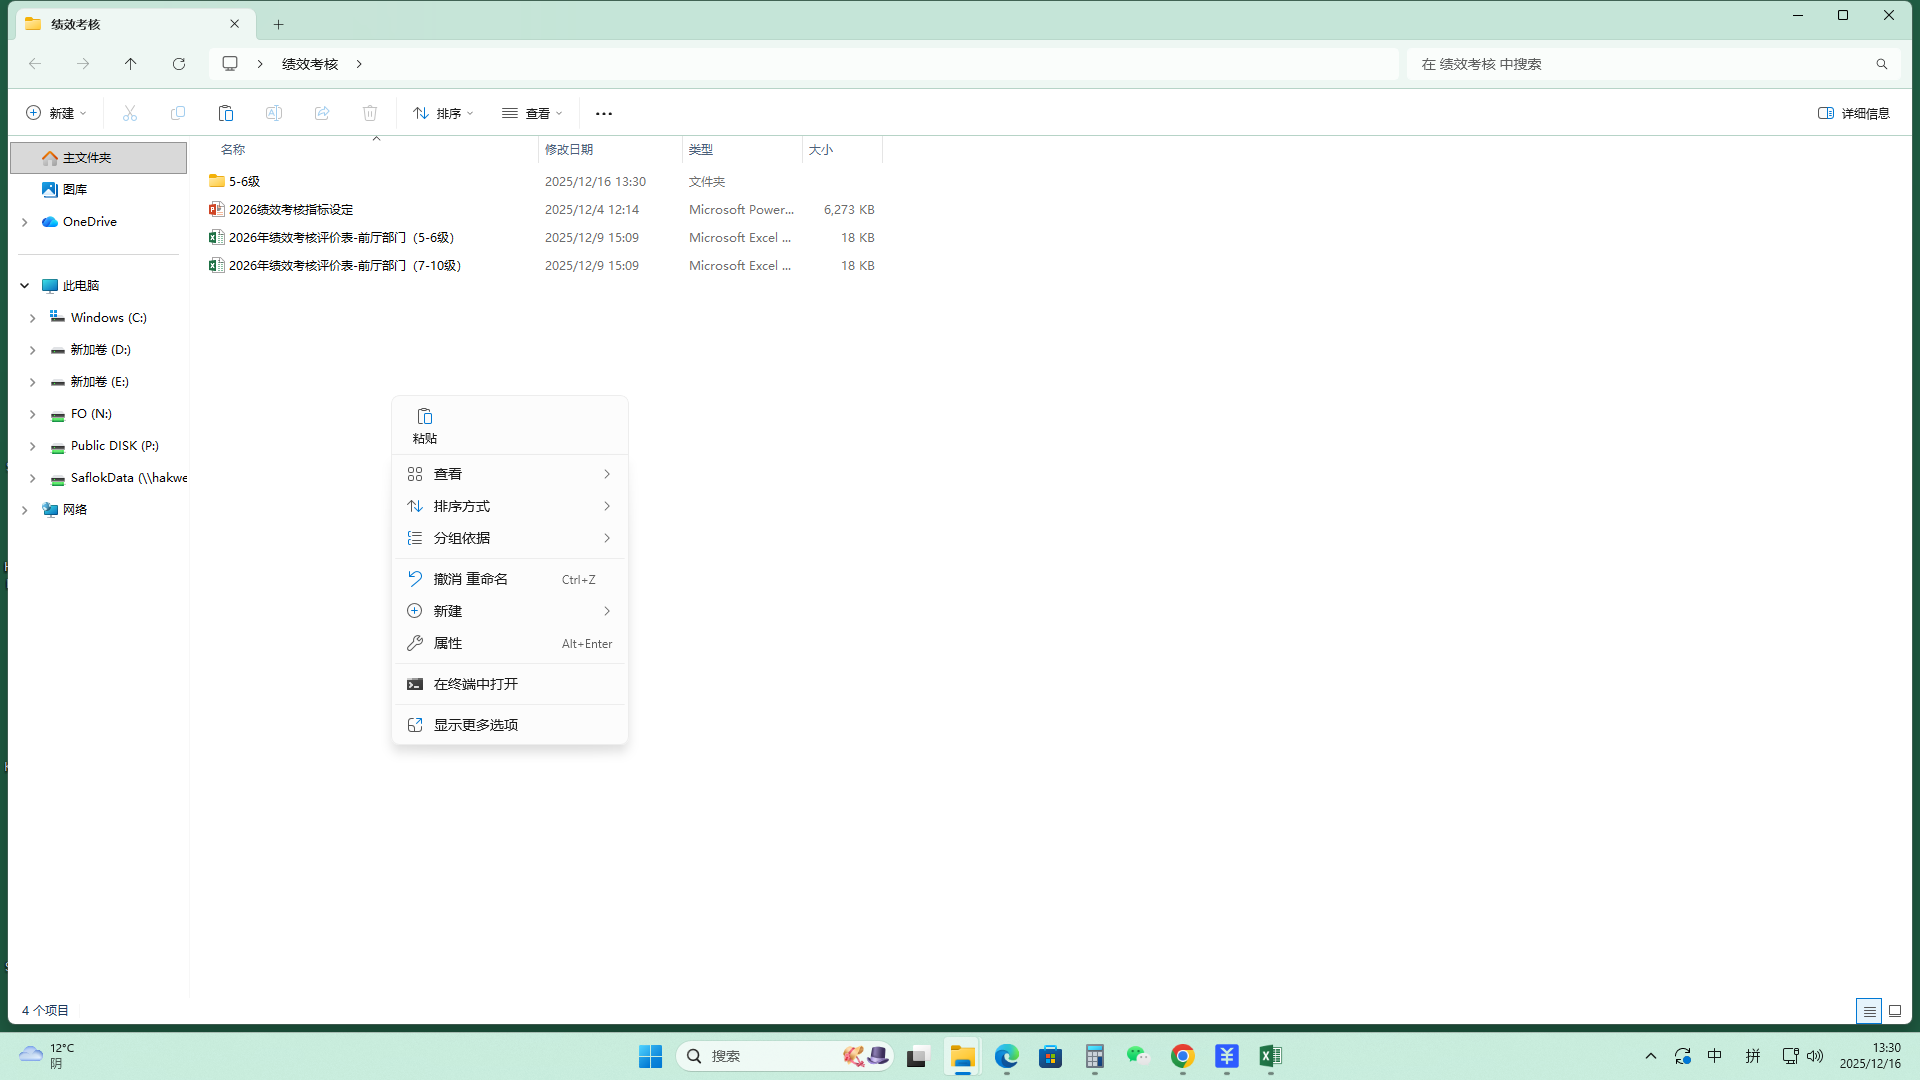Screen dimensions: 1920x1080
Task: Collapse the 此电脑 tree node
Action: point(25,286)
